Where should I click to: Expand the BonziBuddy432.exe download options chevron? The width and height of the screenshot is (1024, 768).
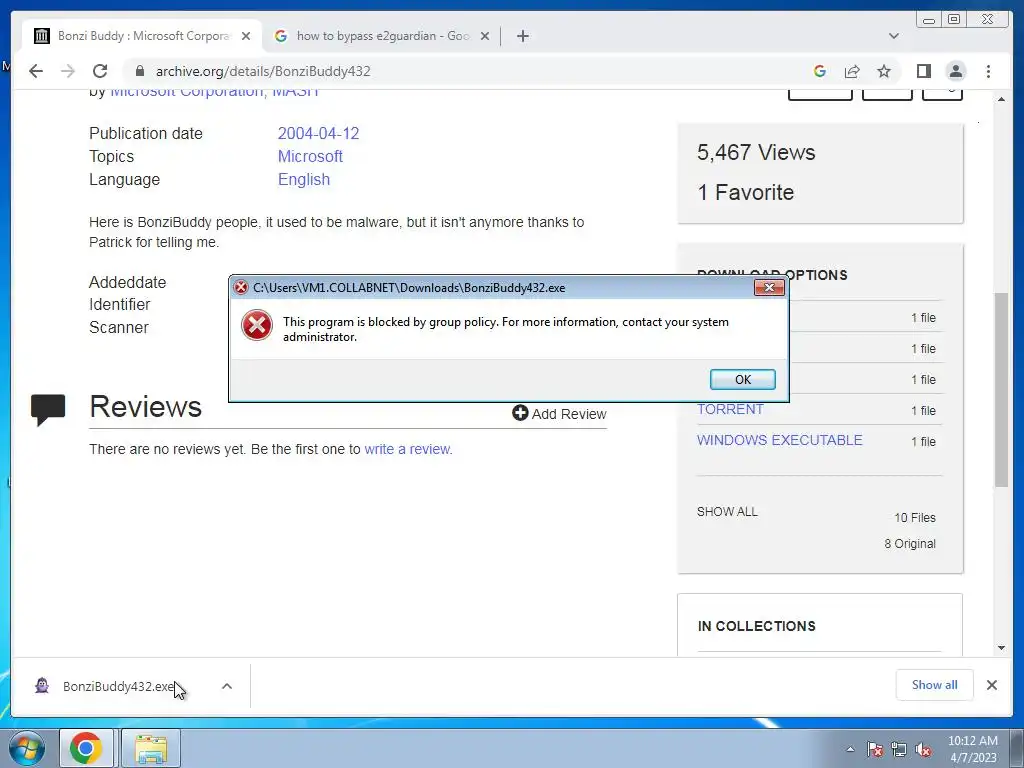pyautogui.click(x=227, y=686)
